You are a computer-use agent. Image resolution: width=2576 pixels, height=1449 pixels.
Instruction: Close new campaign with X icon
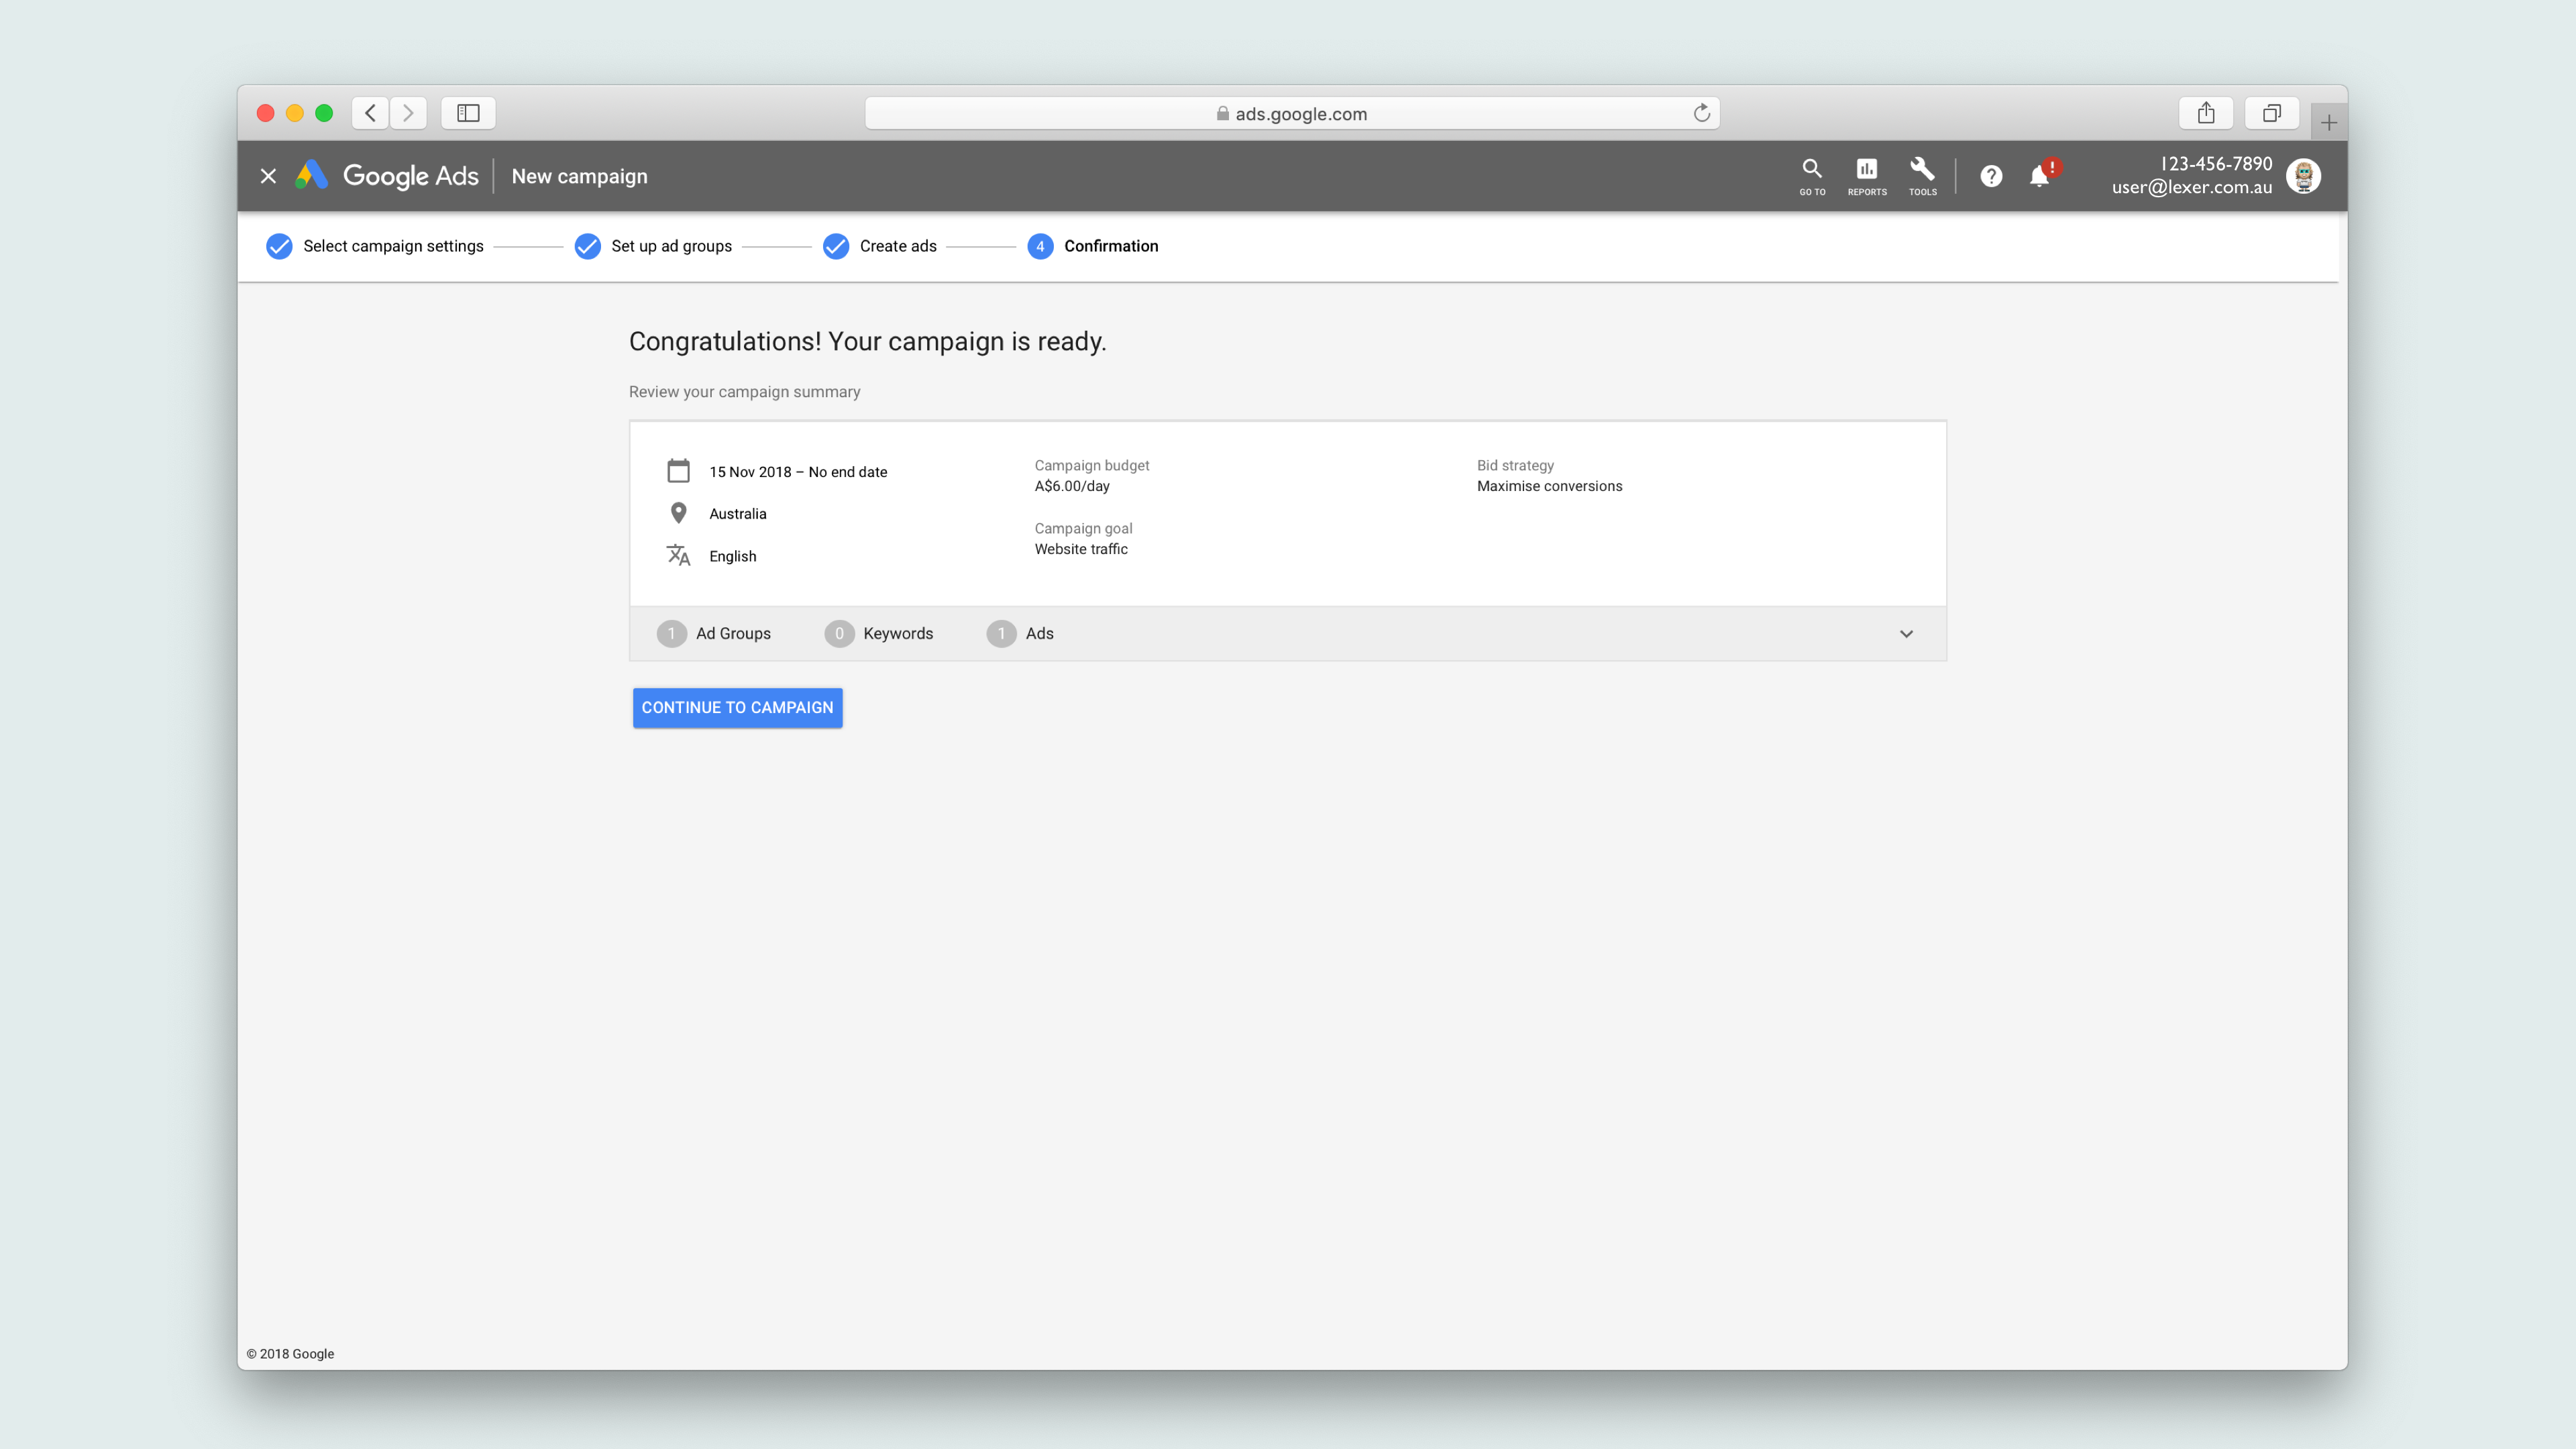[x=268, y=176]
